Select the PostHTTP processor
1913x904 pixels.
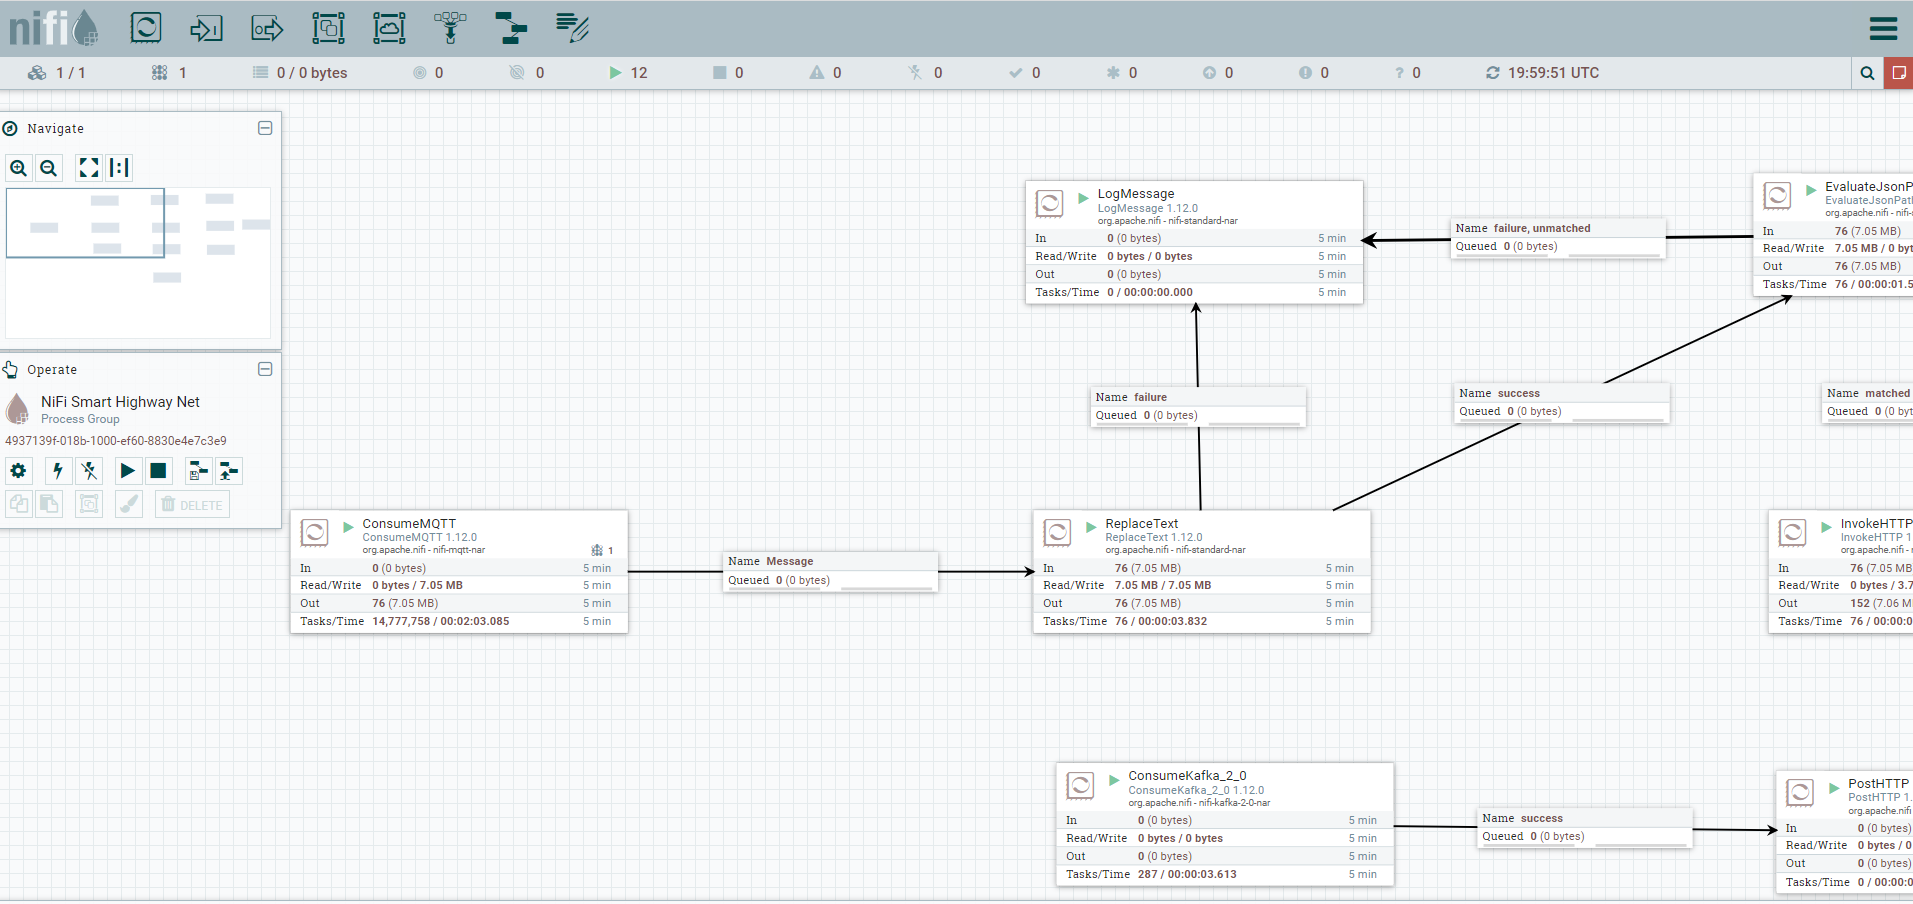pos(1845,832)
